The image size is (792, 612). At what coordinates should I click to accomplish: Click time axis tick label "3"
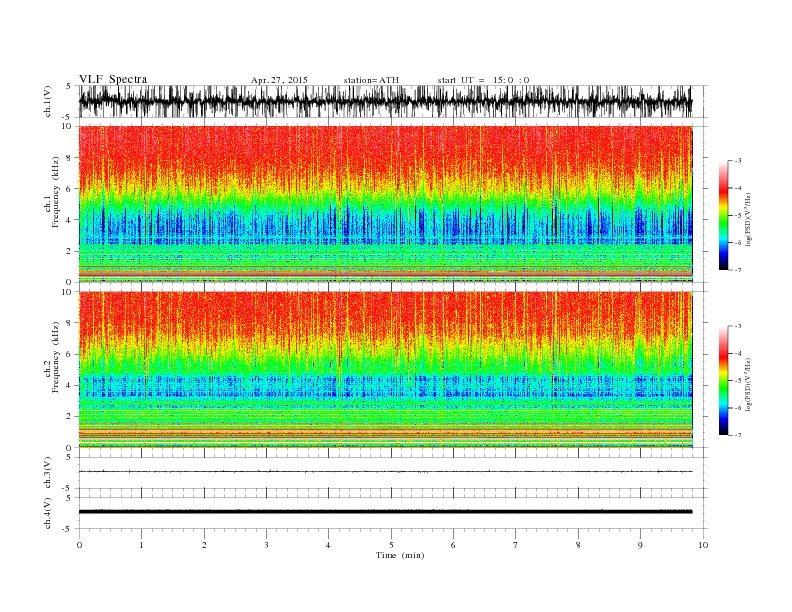click(x=266, y=545)
